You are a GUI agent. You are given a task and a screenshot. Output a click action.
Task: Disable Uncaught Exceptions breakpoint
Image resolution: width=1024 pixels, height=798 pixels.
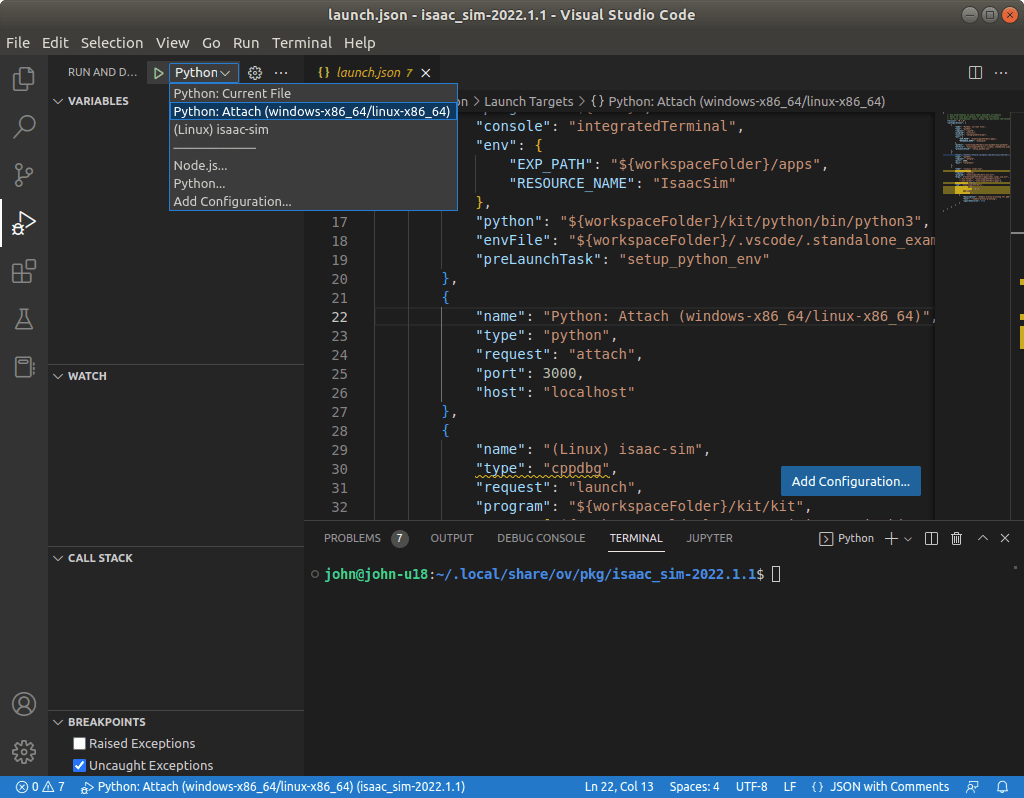[x=80, y=765]
